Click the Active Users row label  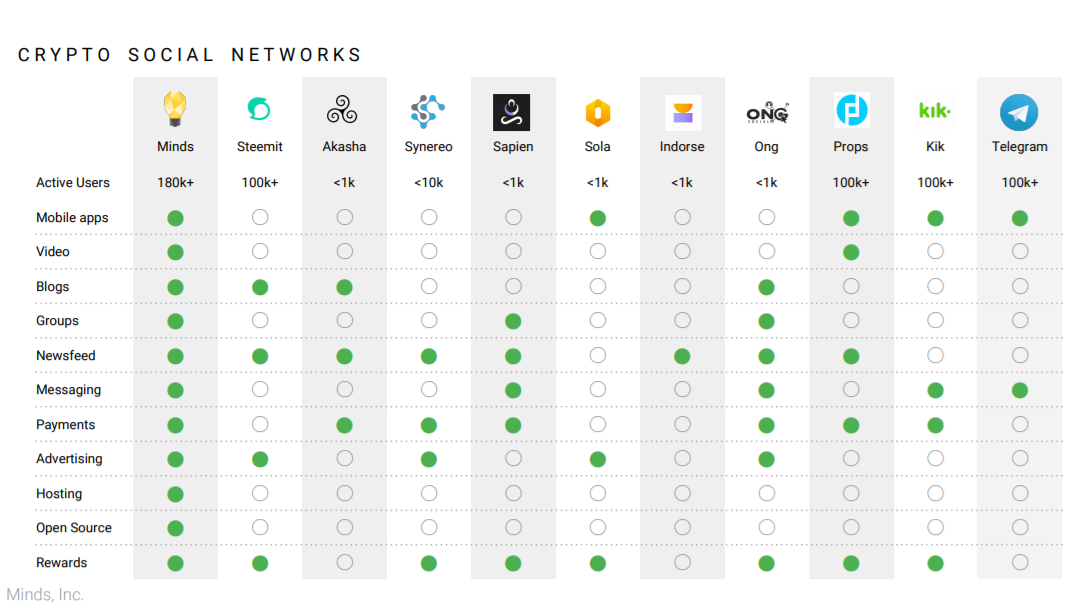(x=72, y=183)
